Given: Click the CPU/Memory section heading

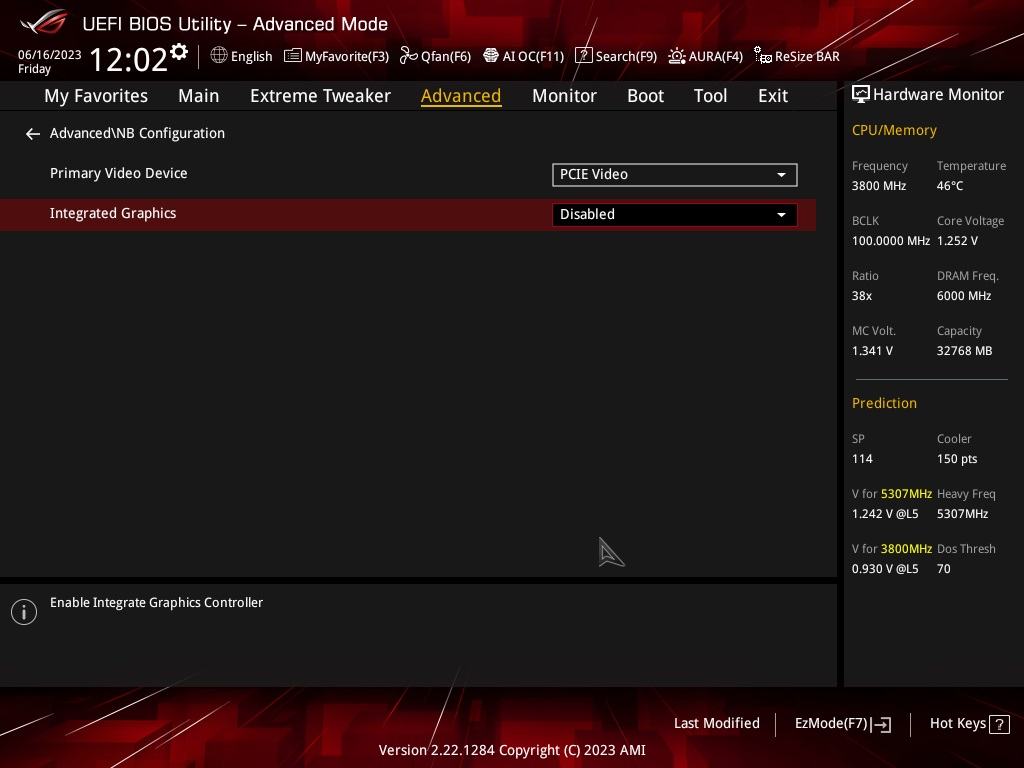Looking at the screenshot, I should [x=894, y=131].
